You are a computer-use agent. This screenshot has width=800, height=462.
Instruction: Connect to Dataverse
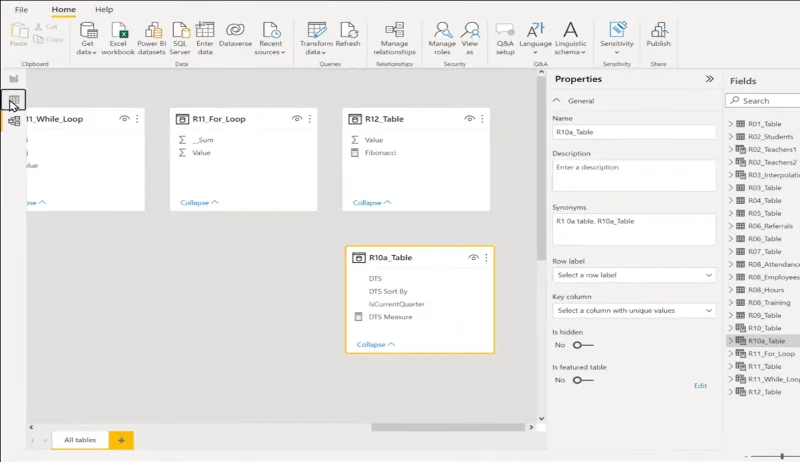(235, 35)
